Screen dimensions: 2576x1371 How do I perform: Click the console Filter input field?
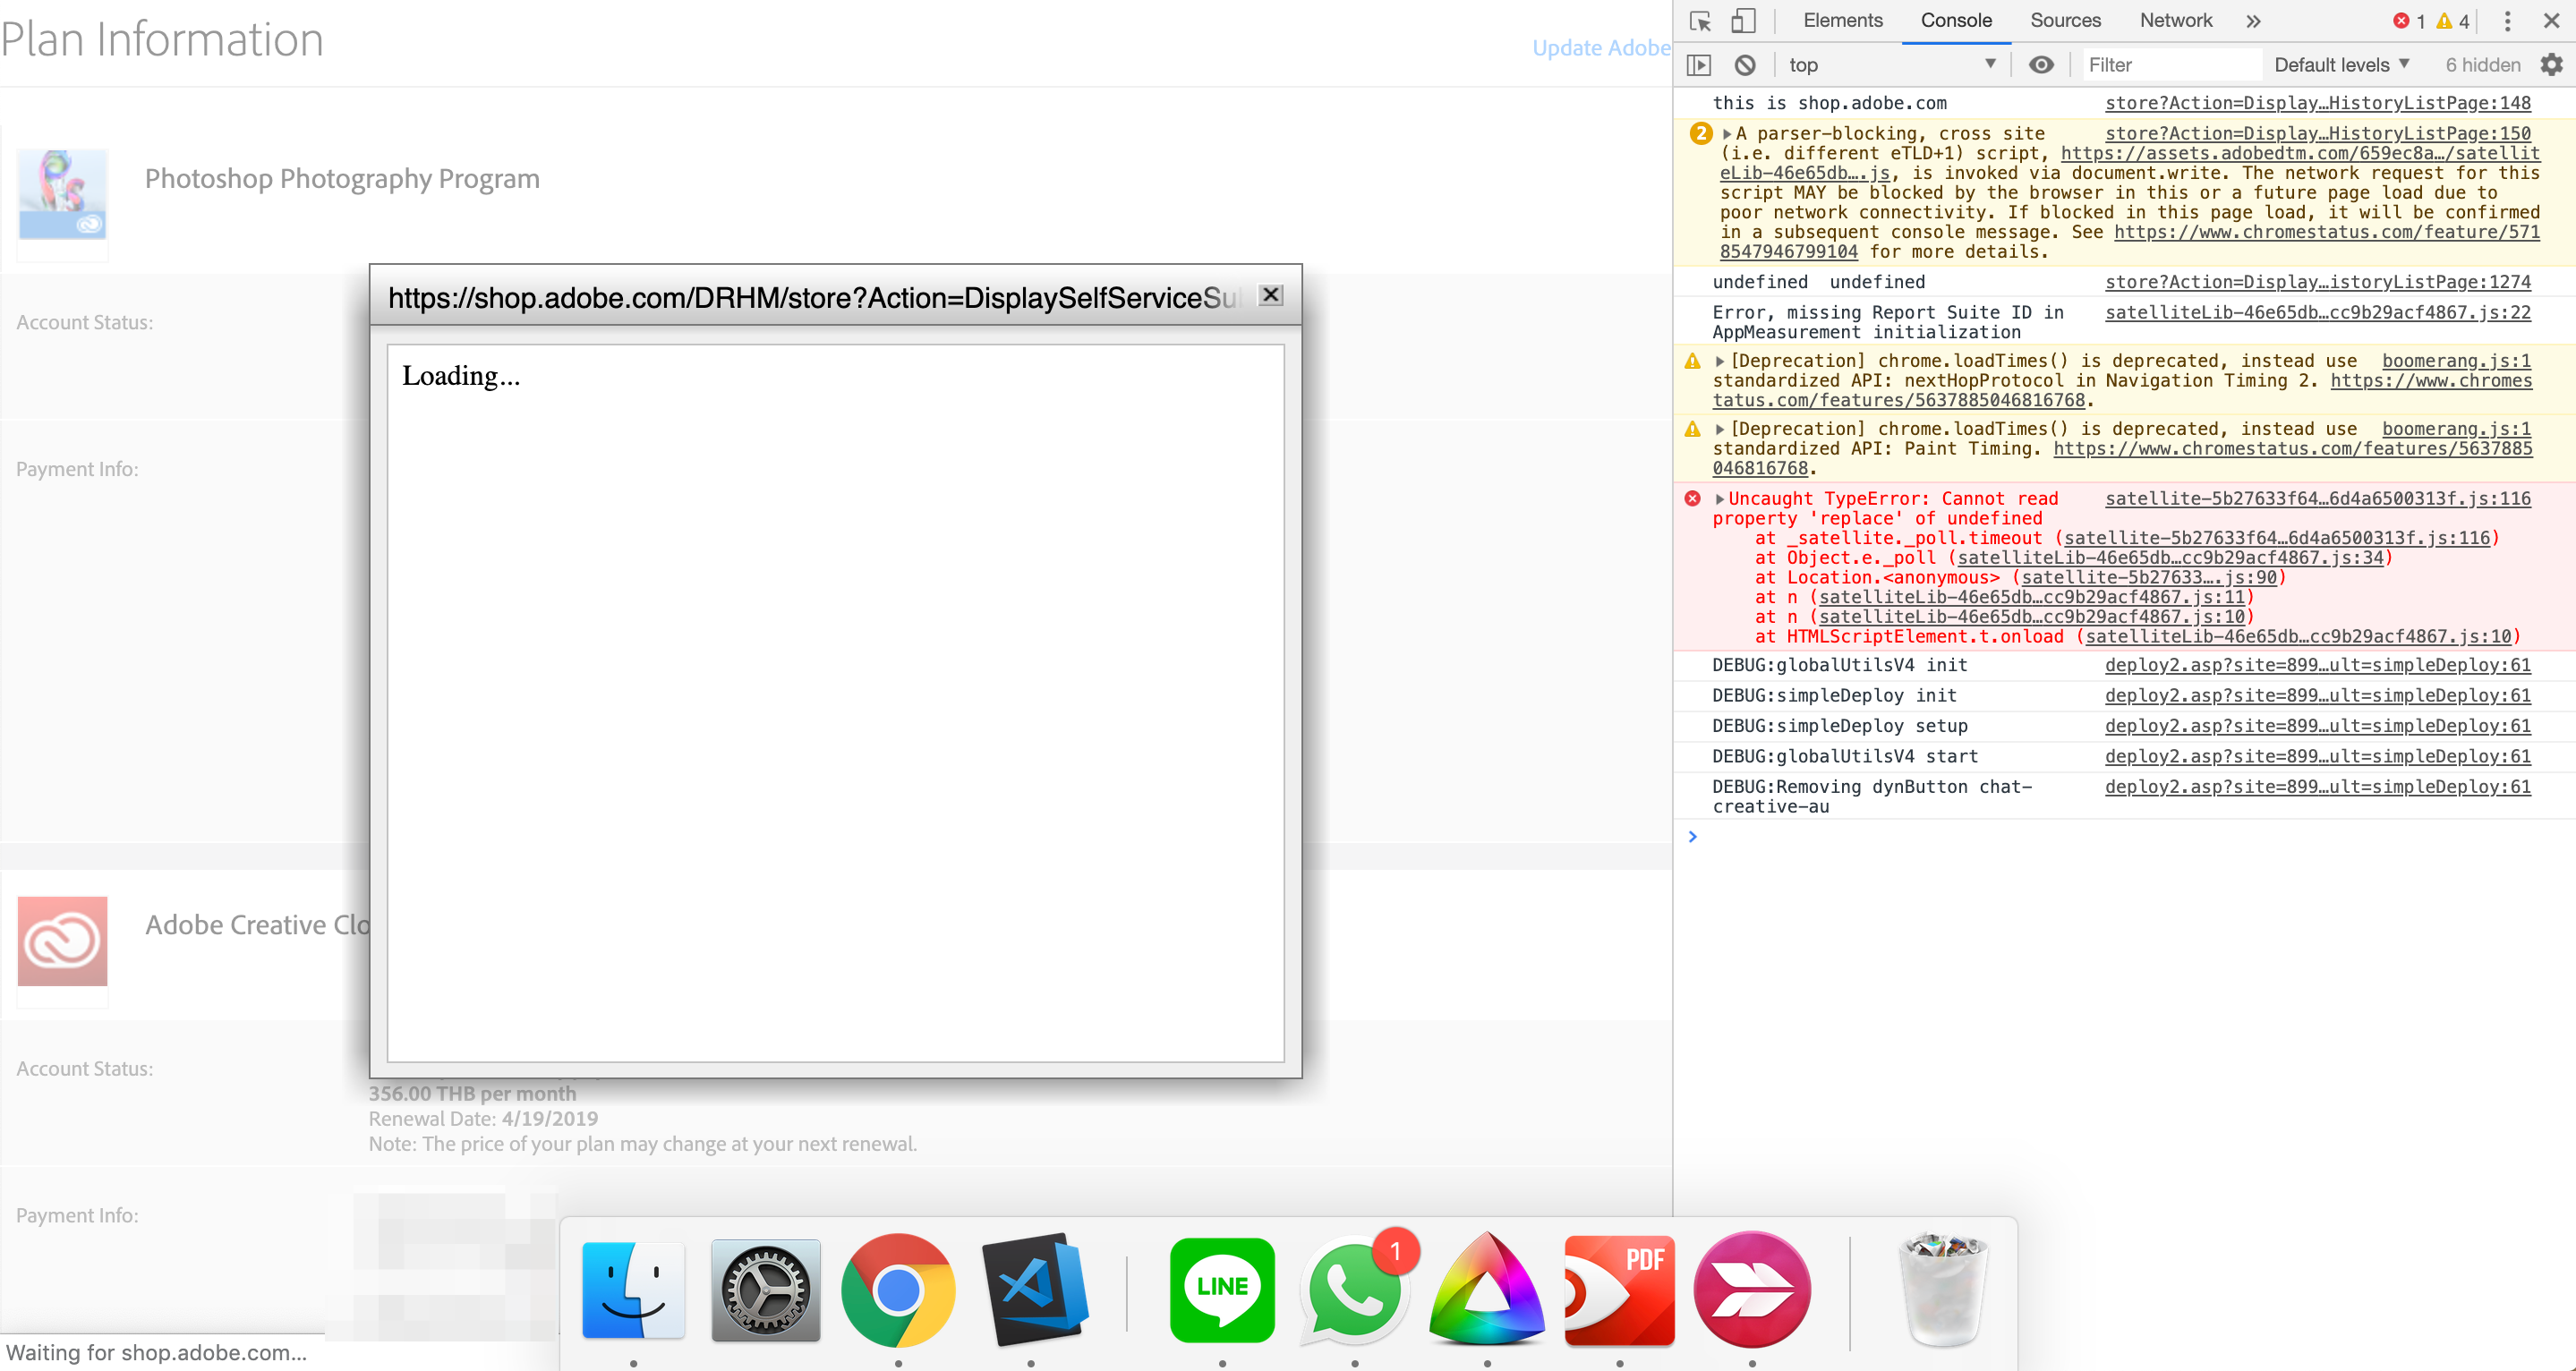2170,65
